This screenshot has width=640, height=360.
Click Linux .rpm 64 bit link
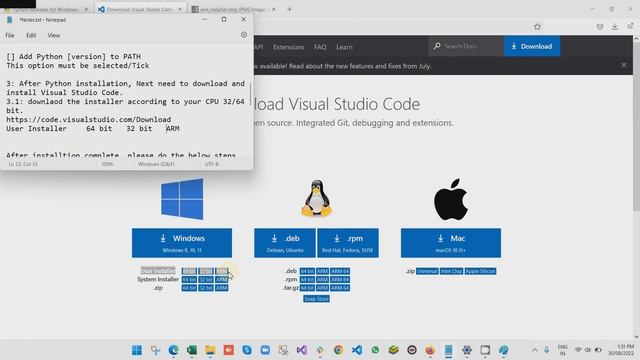307,280
